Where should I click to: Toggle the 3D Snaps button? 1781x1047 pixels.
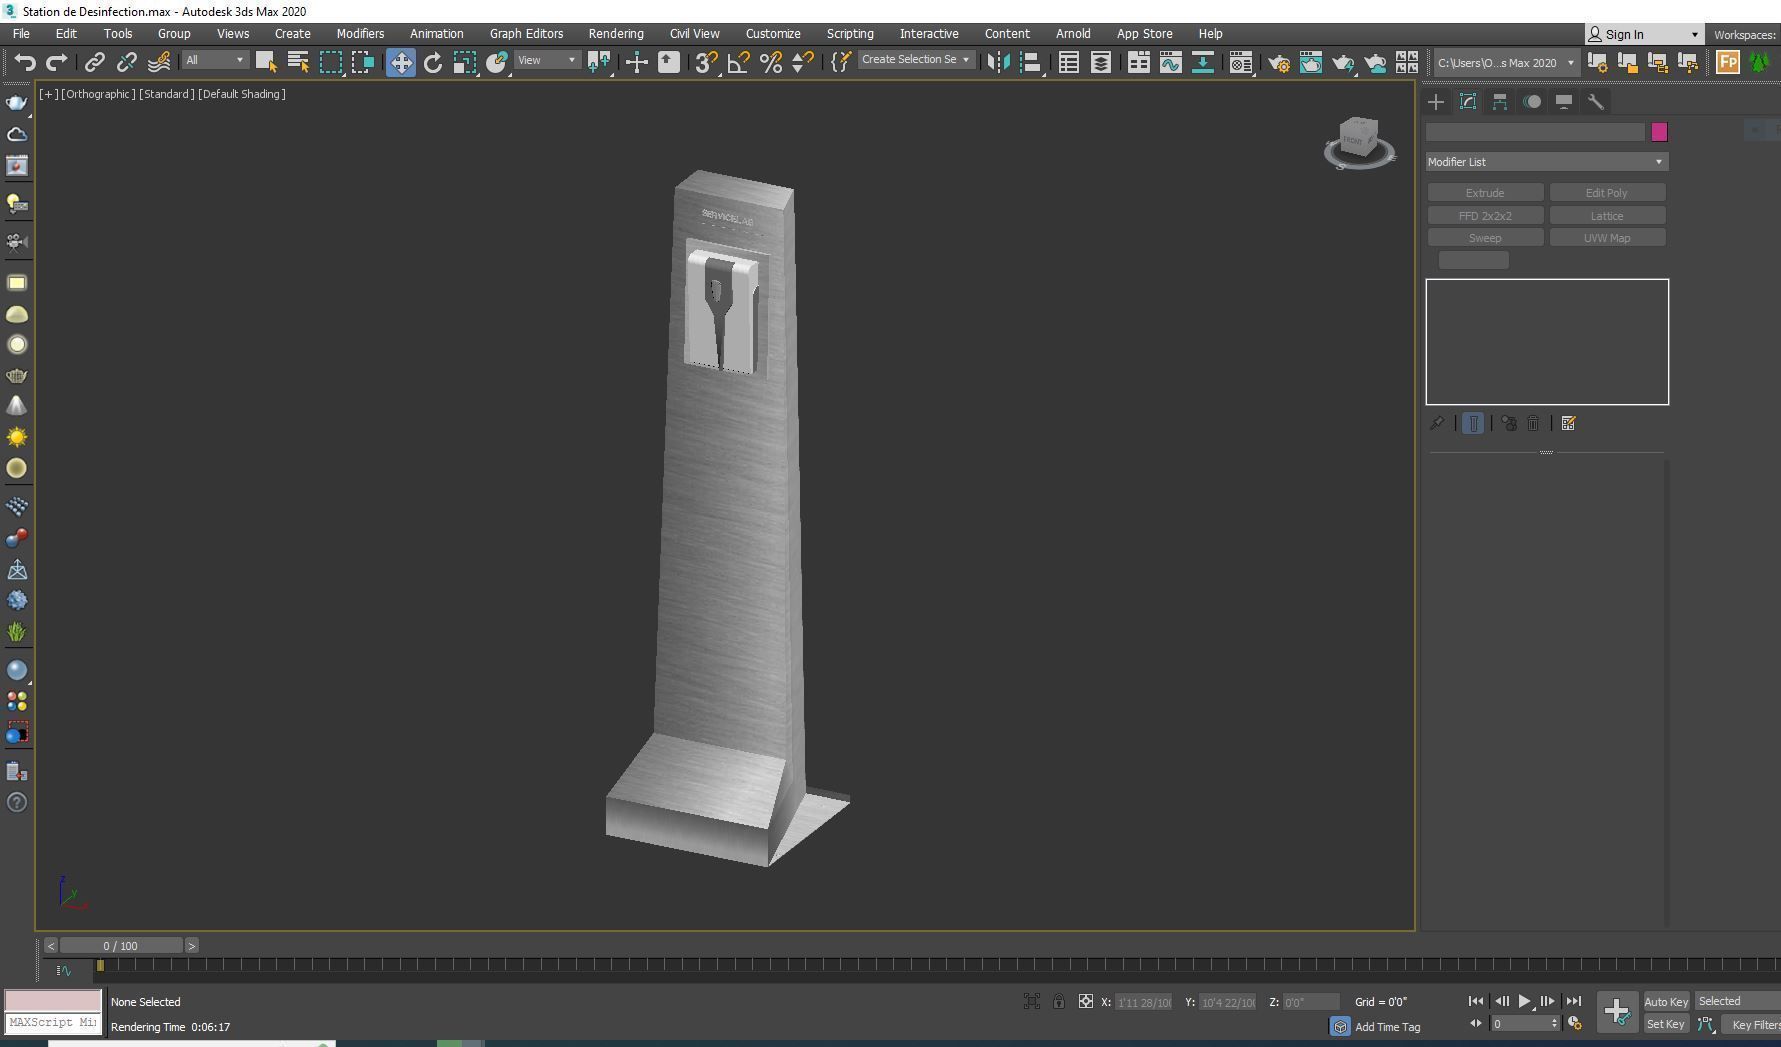point(706,62)
